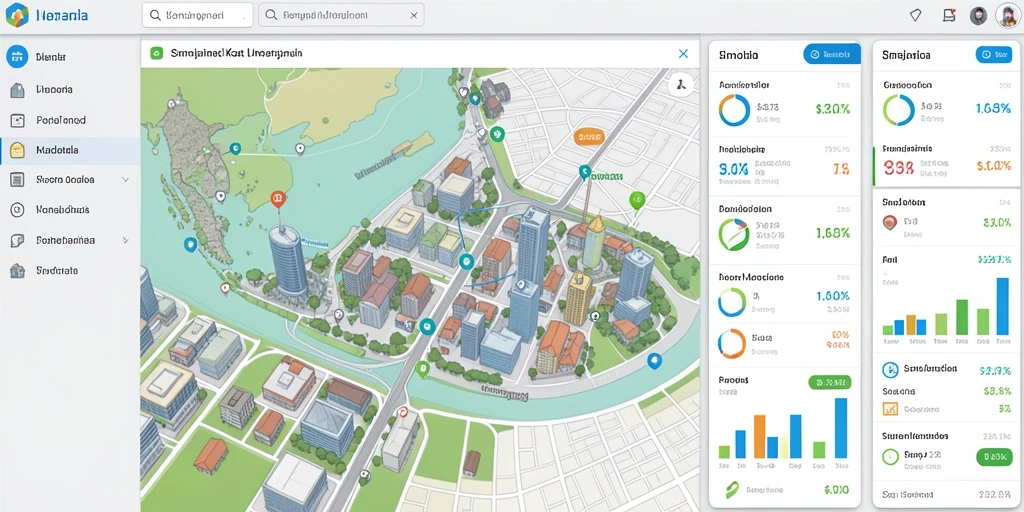
Task: Click the shield icon in the top bar
Action: 916,16
